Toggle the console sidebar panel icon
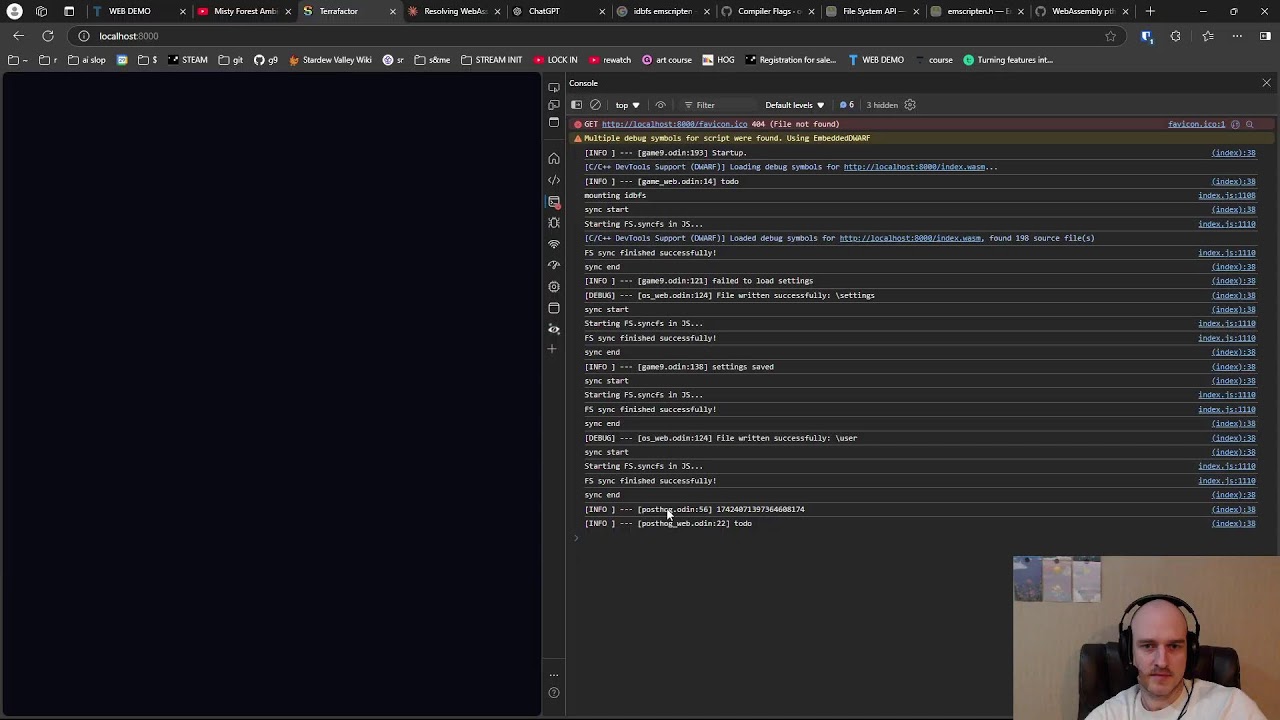This screenshot has width=1280, height=720. coord(577,105)
